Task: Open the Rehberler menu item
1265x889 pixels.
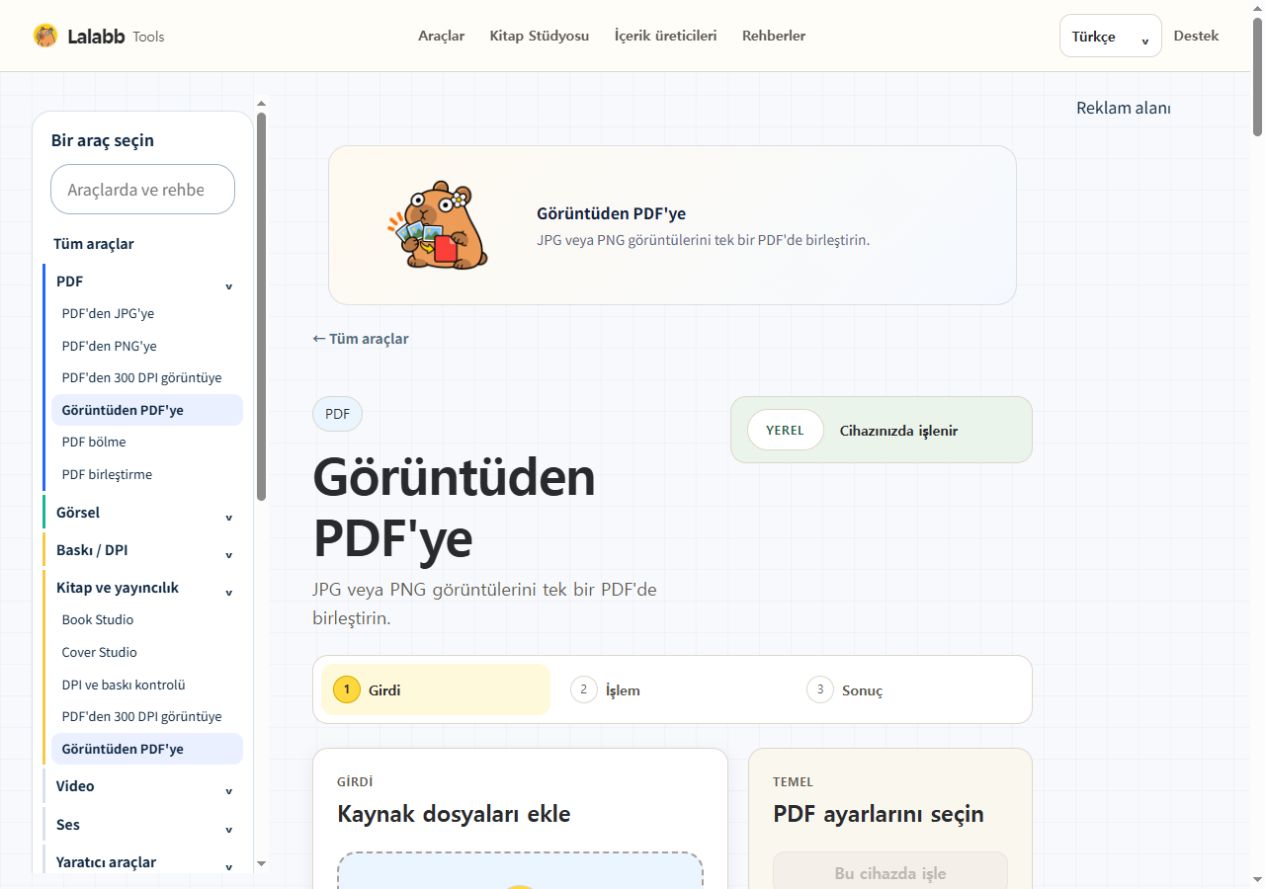Action: (773, 36)
